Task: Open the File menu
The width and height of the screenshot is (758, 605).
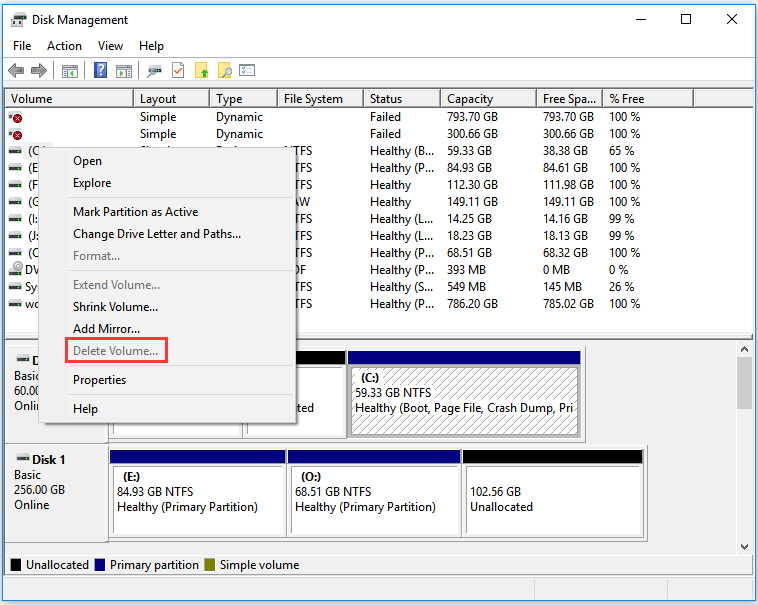Action: pos(22,46)
